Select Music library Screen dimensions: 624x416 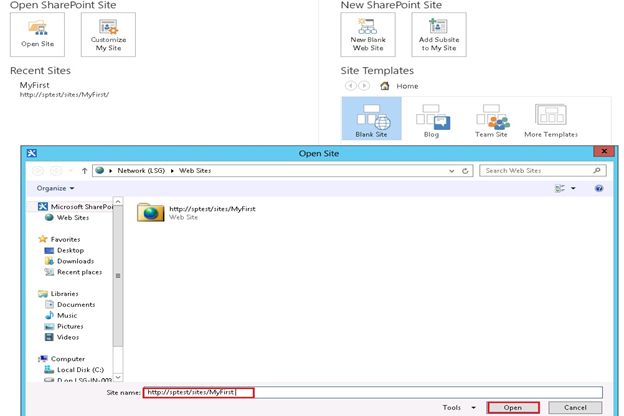tap(61, 315)
